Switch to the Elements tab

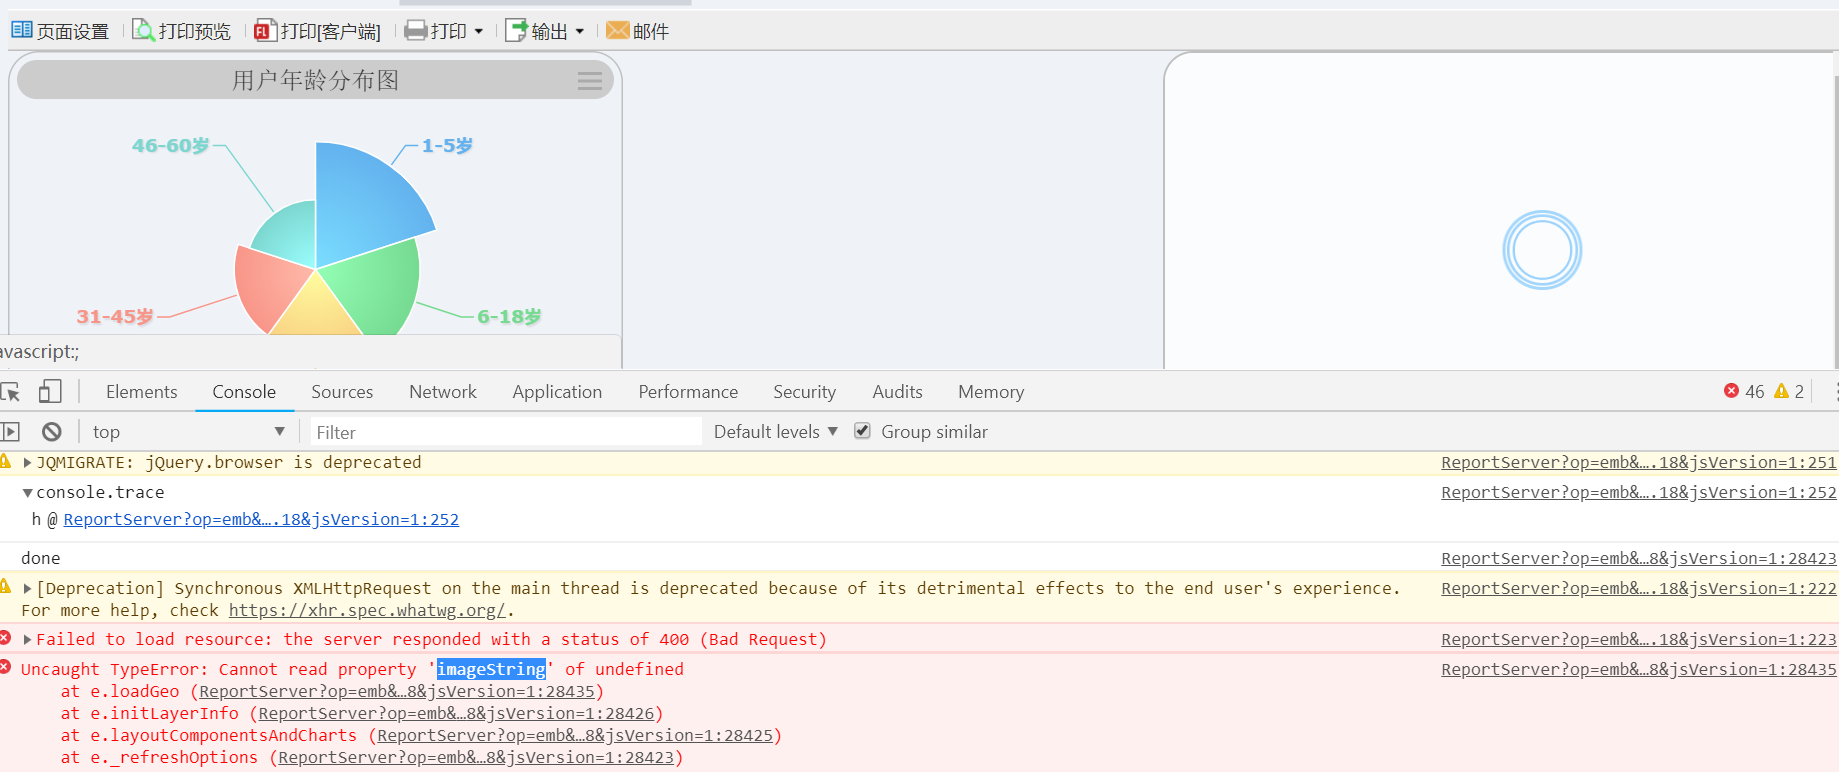[x=142, y=392]
